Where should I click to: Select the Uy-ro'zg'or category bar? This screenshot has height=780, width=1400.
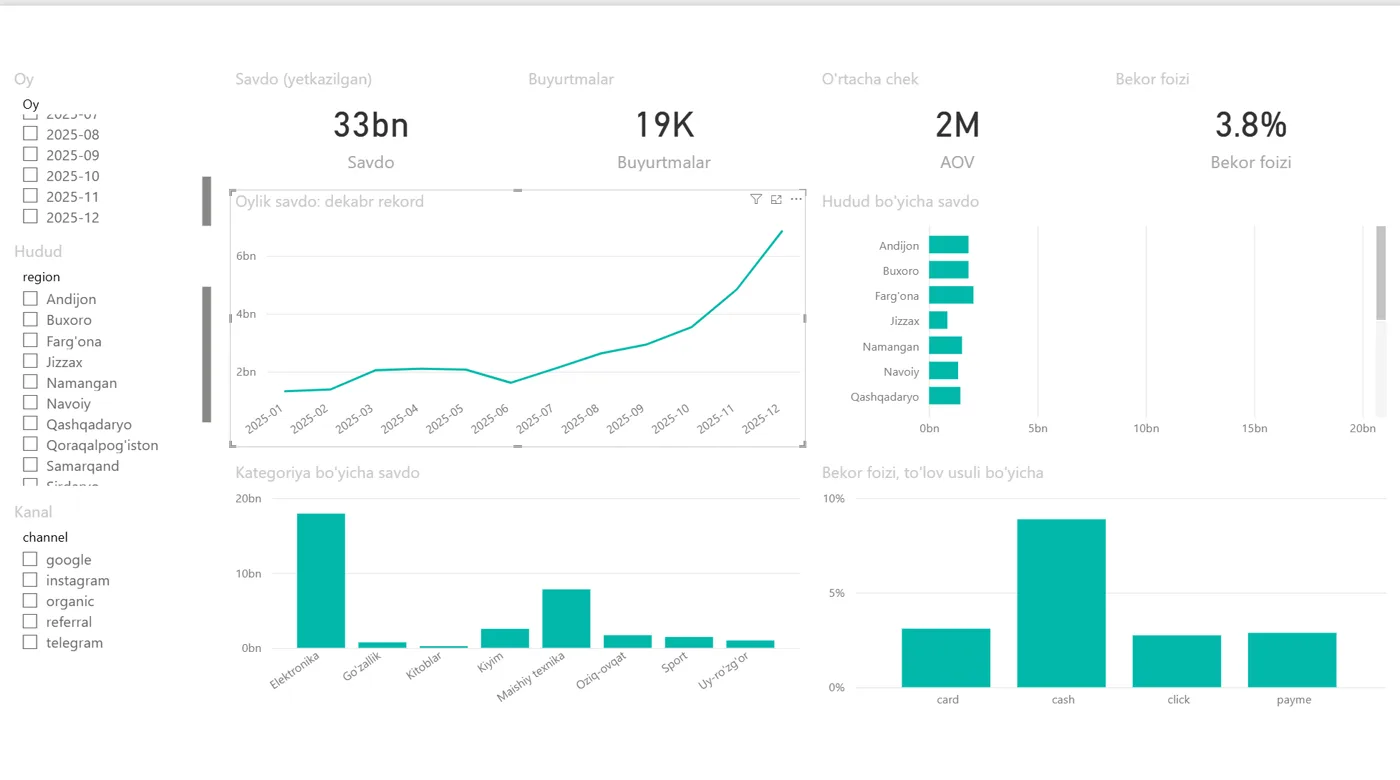point(750,644)
